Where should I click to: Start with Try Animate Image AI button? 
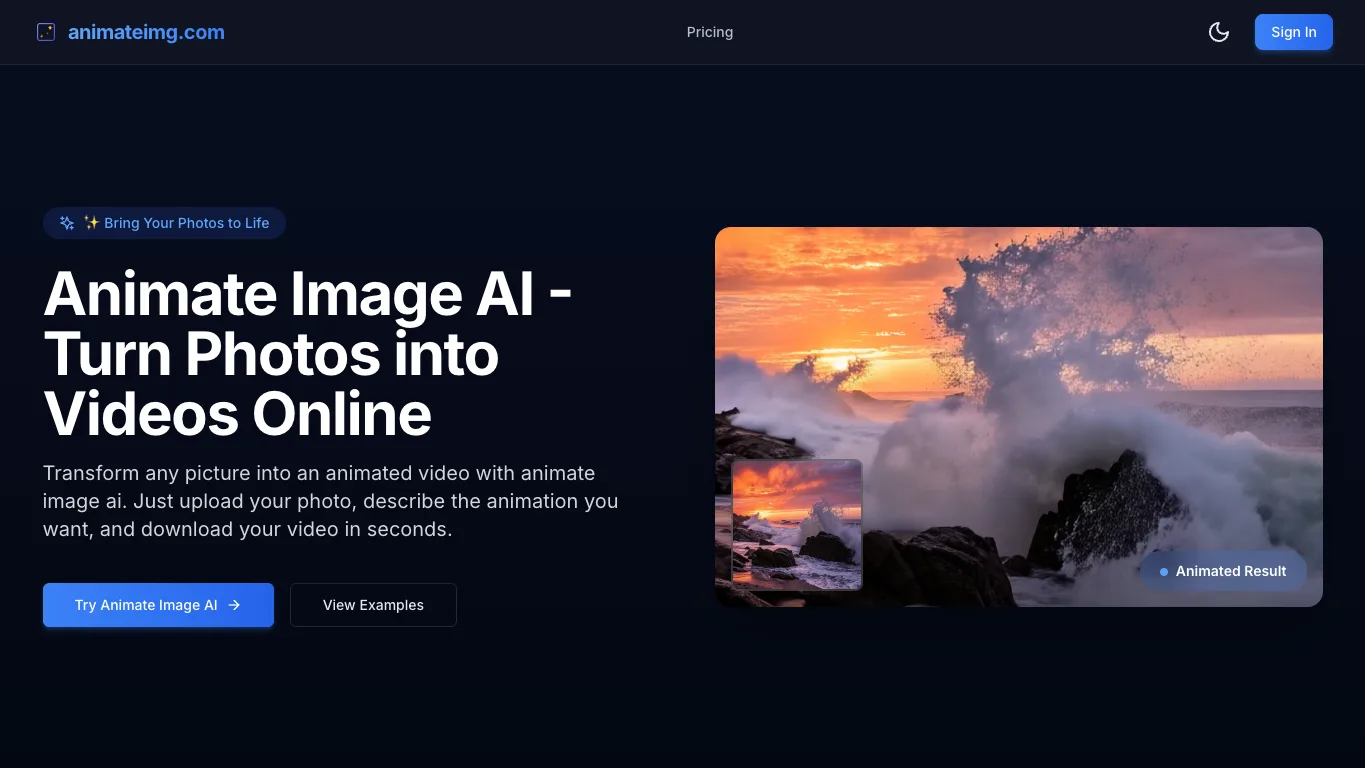[x=158, y=605]
